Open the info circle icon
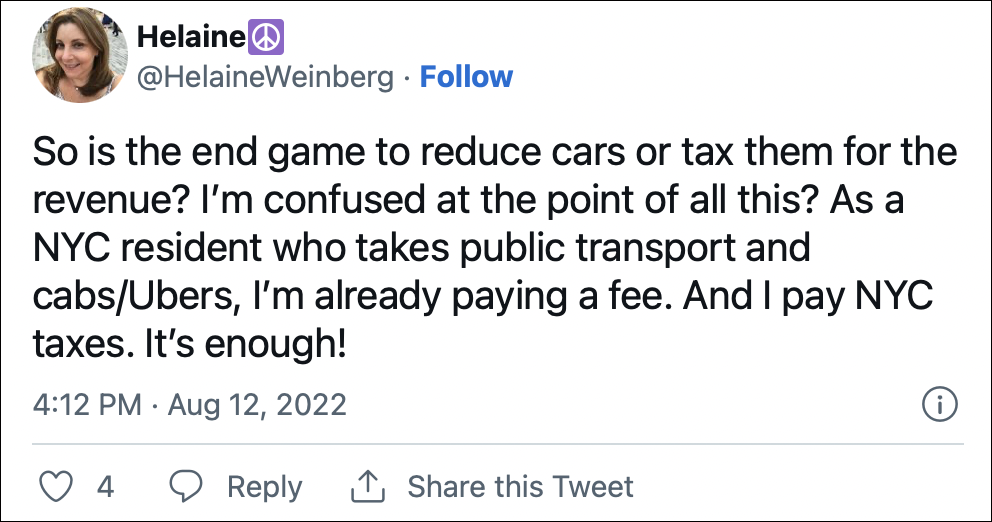This screenshot has height=522, width=992. (x=939, y=405)
